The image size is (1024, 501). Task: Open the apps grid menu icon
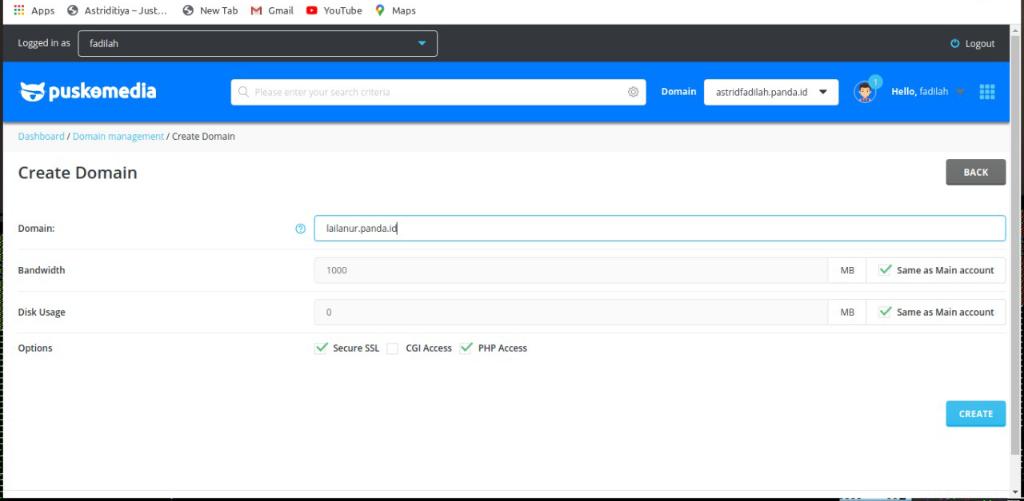pyautogui.click(x=987, y=92)
